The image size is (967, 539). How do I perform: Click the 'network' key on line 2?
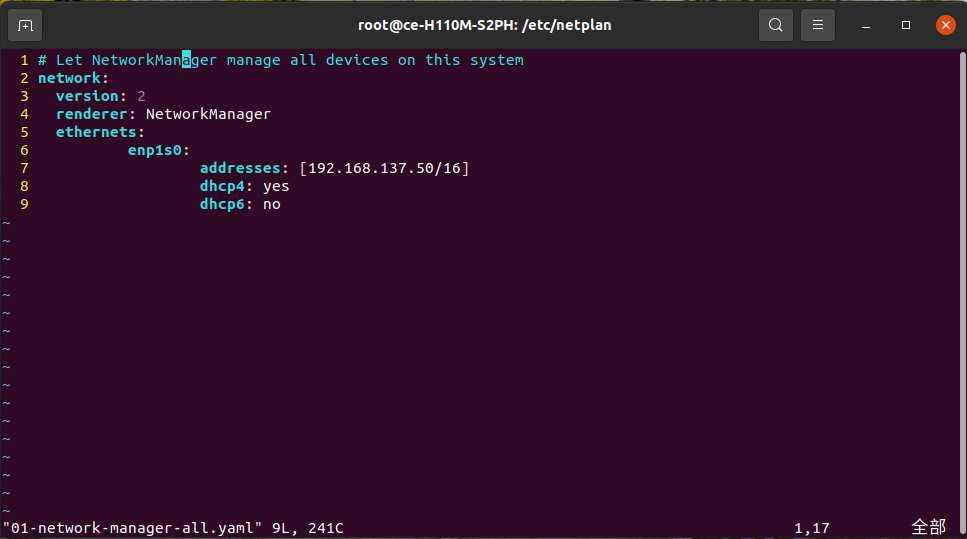pos(69,78)
